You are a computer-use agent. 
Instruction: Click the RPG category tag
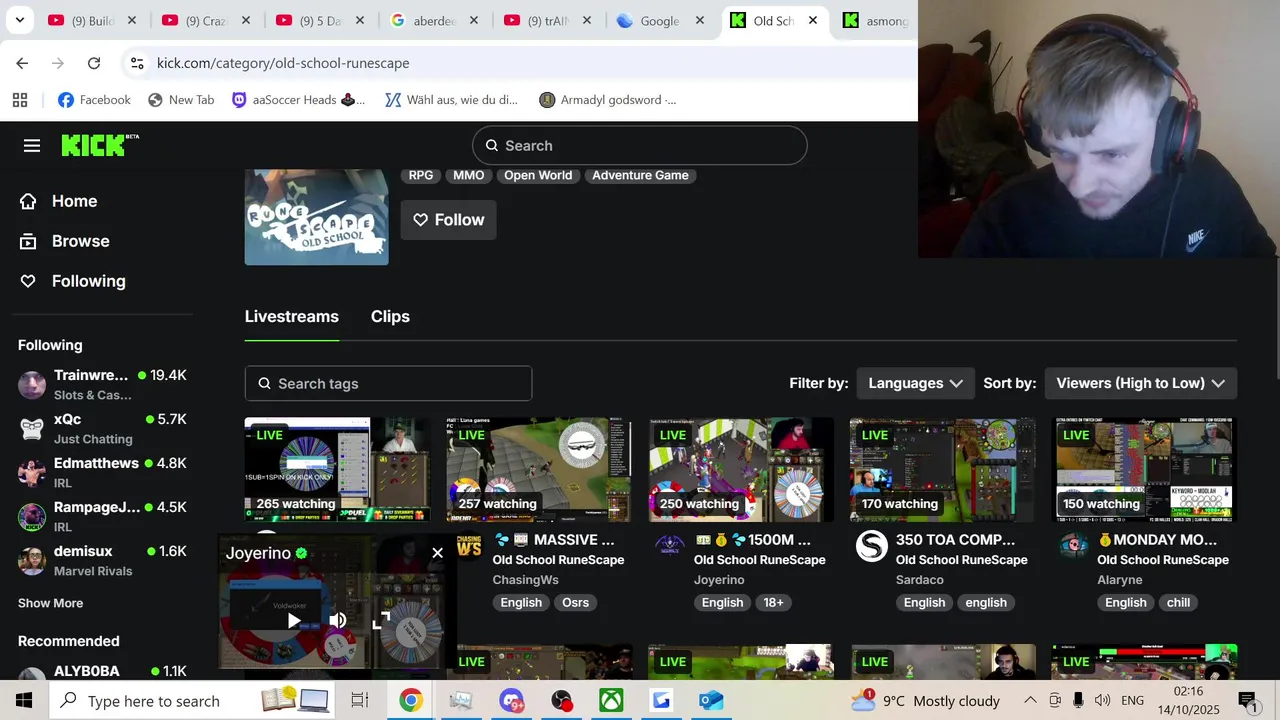[x=421, y=175]
